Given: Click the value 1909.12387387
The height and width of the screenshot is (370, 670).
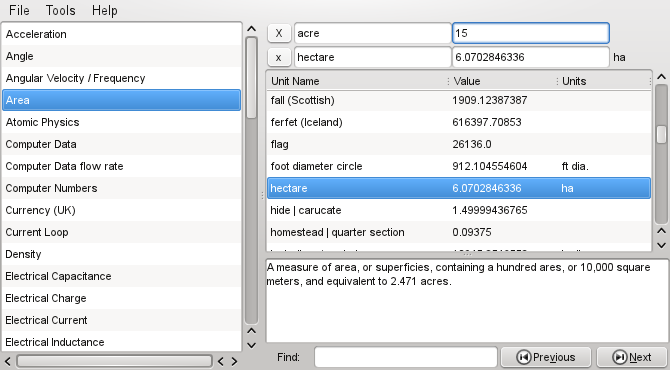Looking at the screenshot, I should [490, 100].
